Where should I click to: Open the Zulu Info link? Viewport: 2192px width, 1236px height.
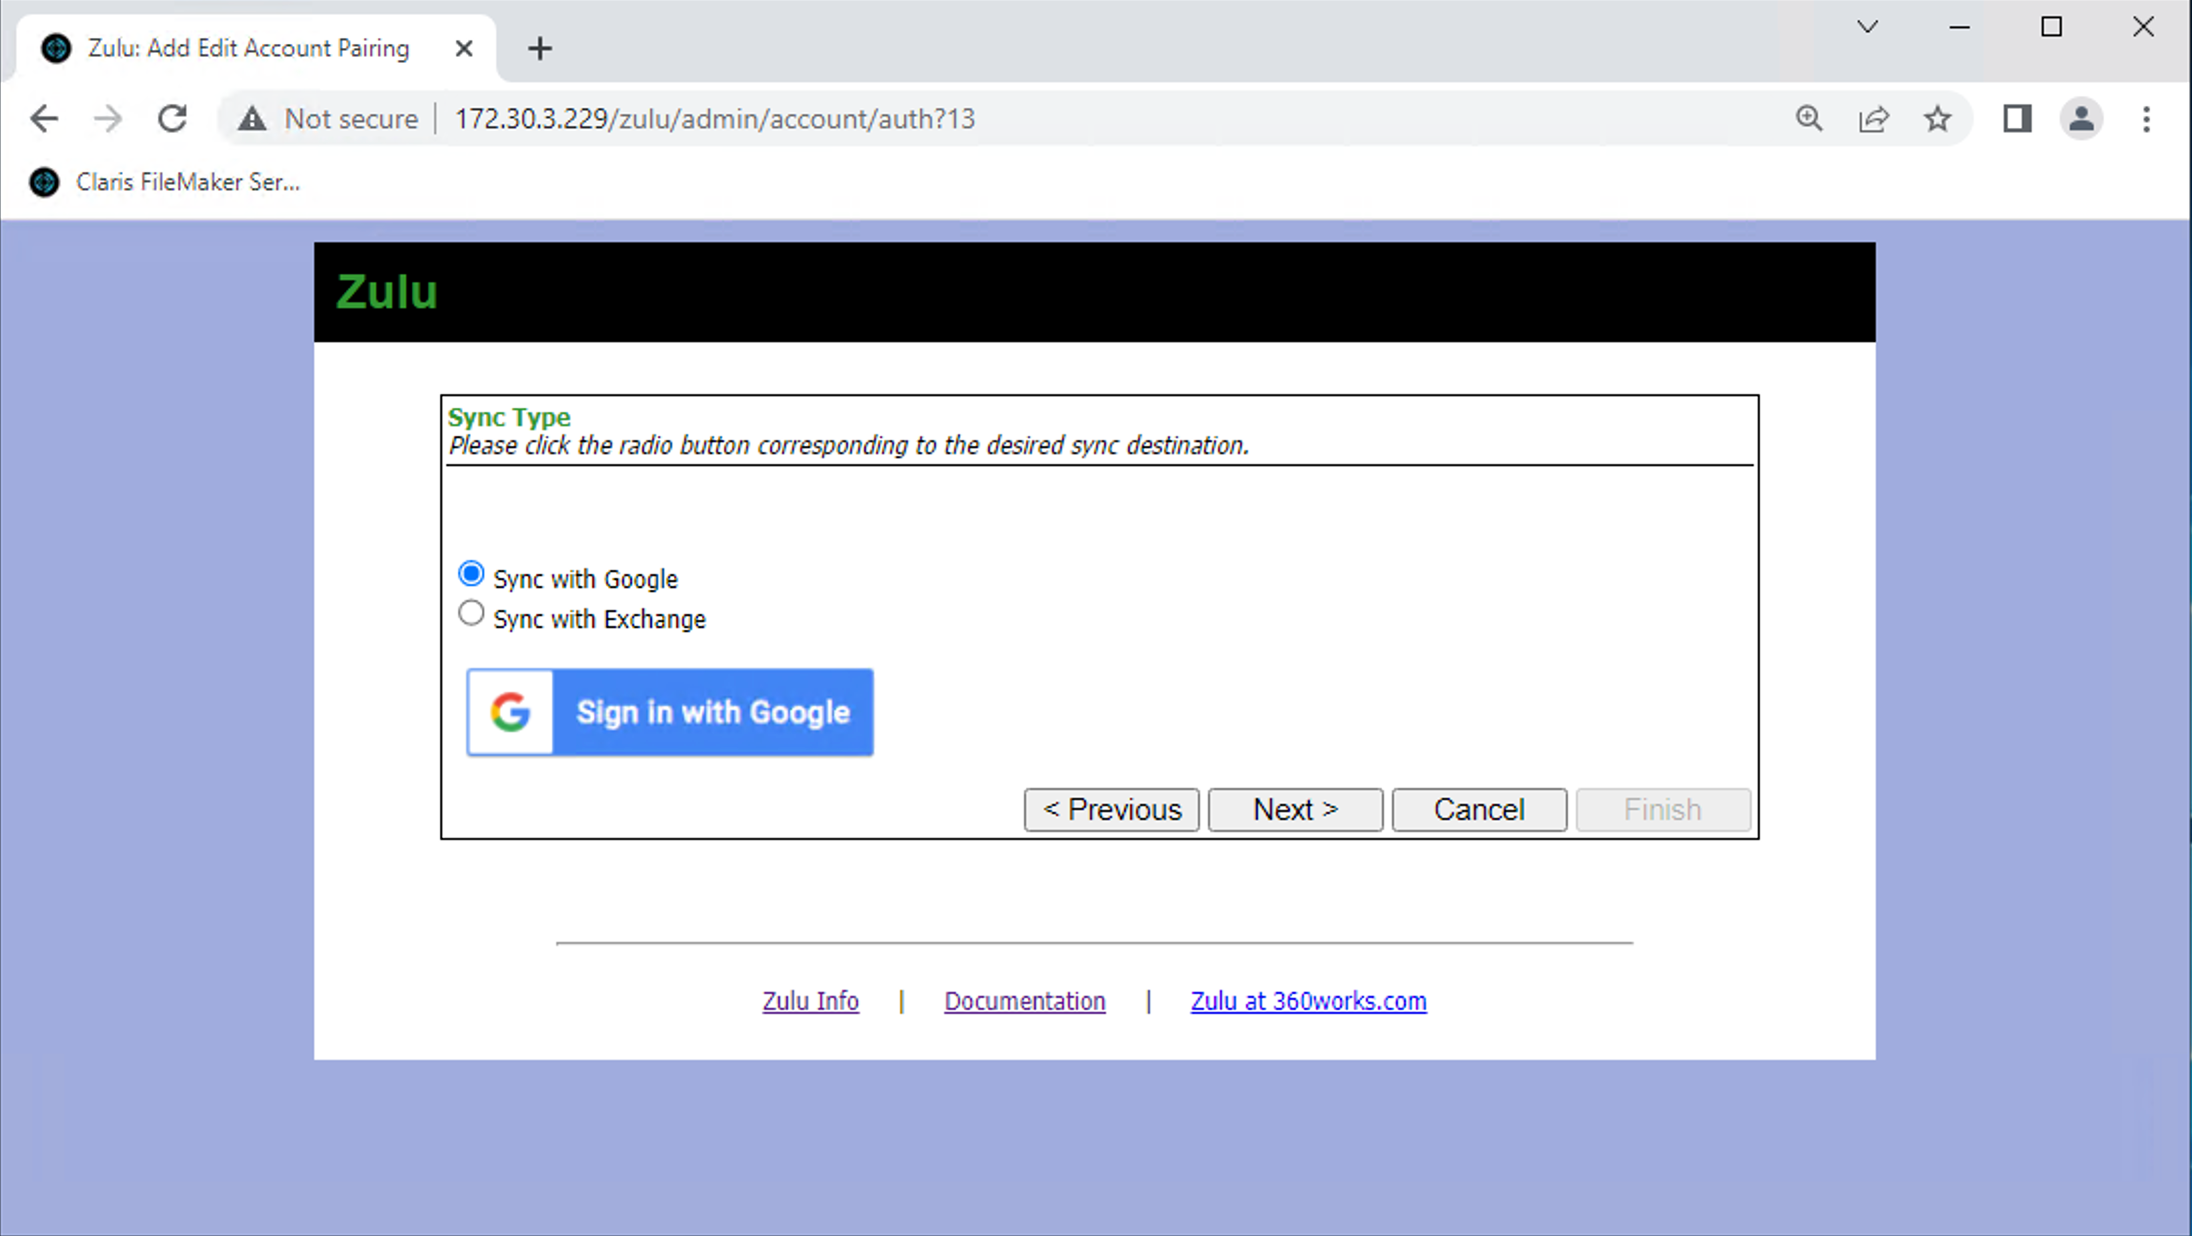[810, 1001]
